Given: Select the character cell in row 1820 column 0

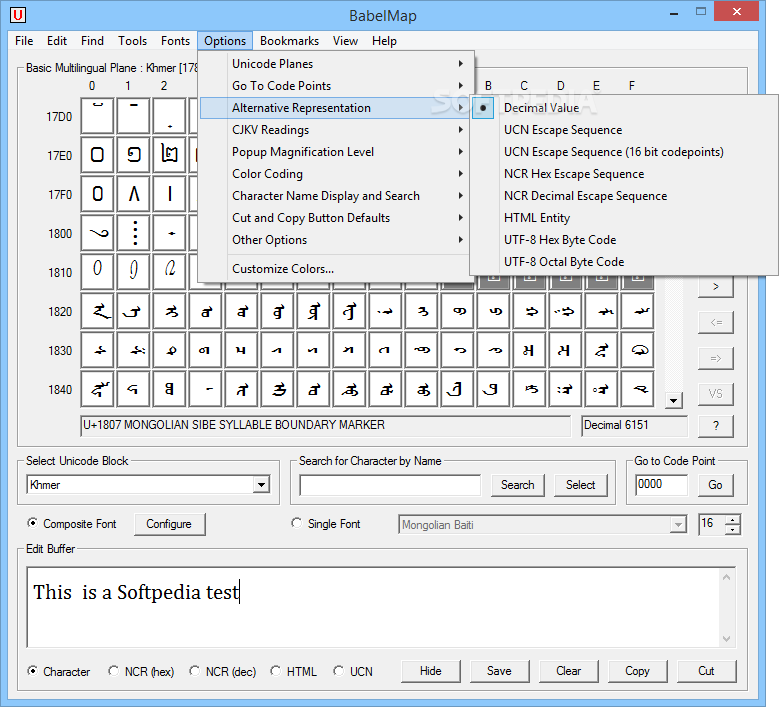Looking at the screenshot, I should tap(97, 312).
